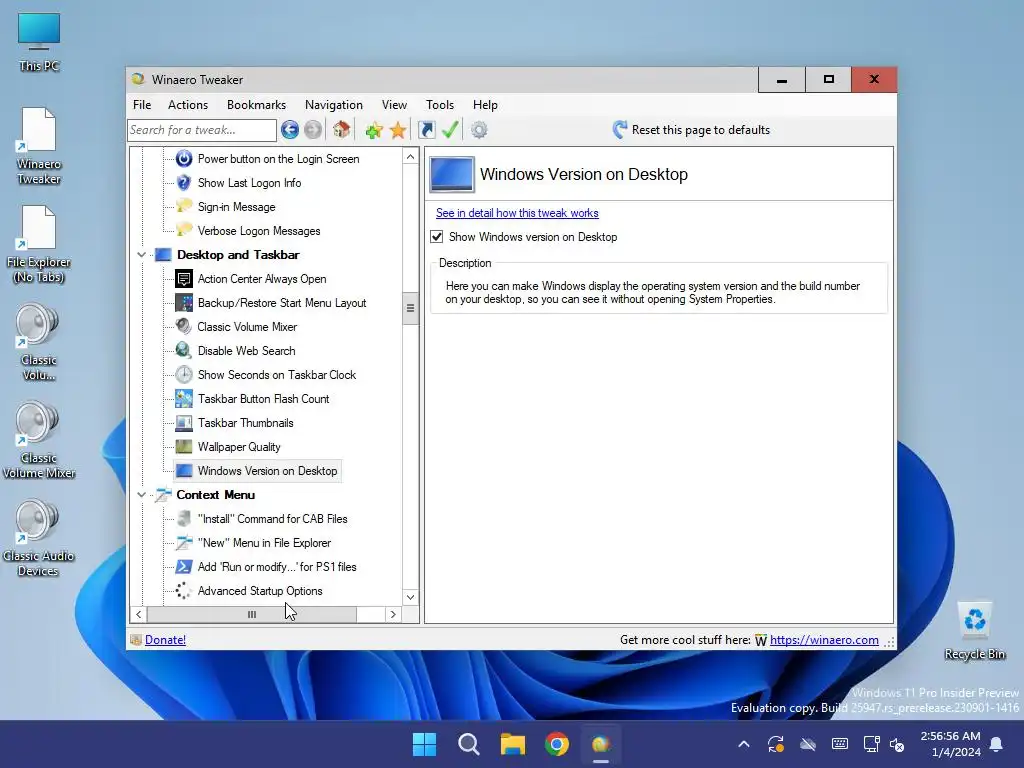Click the Wallpaper Quality icon

click(x=184, y=447)
